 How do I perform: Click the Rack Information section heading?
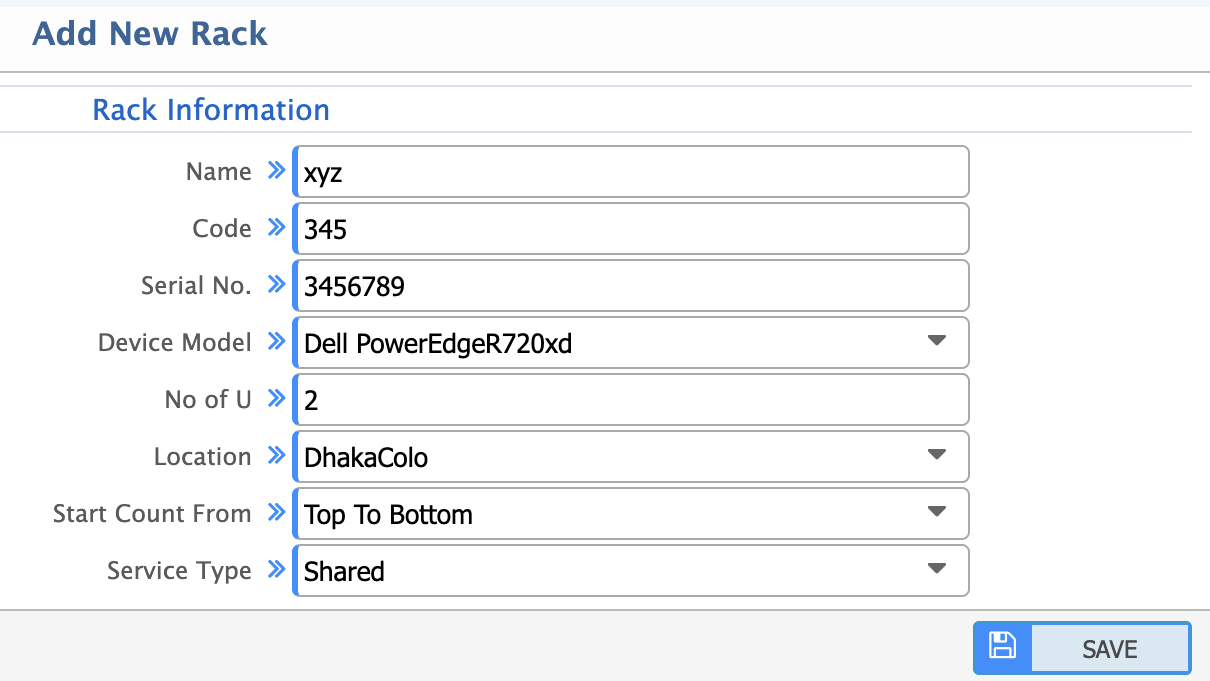(x=211, y=109)
